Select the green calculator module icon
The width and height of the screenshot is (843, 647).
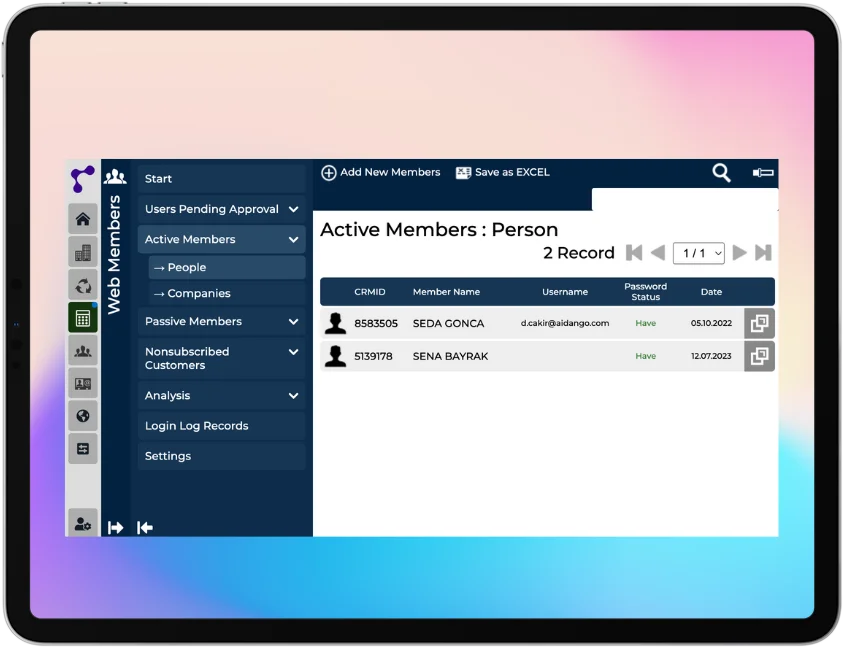(83, 318)
